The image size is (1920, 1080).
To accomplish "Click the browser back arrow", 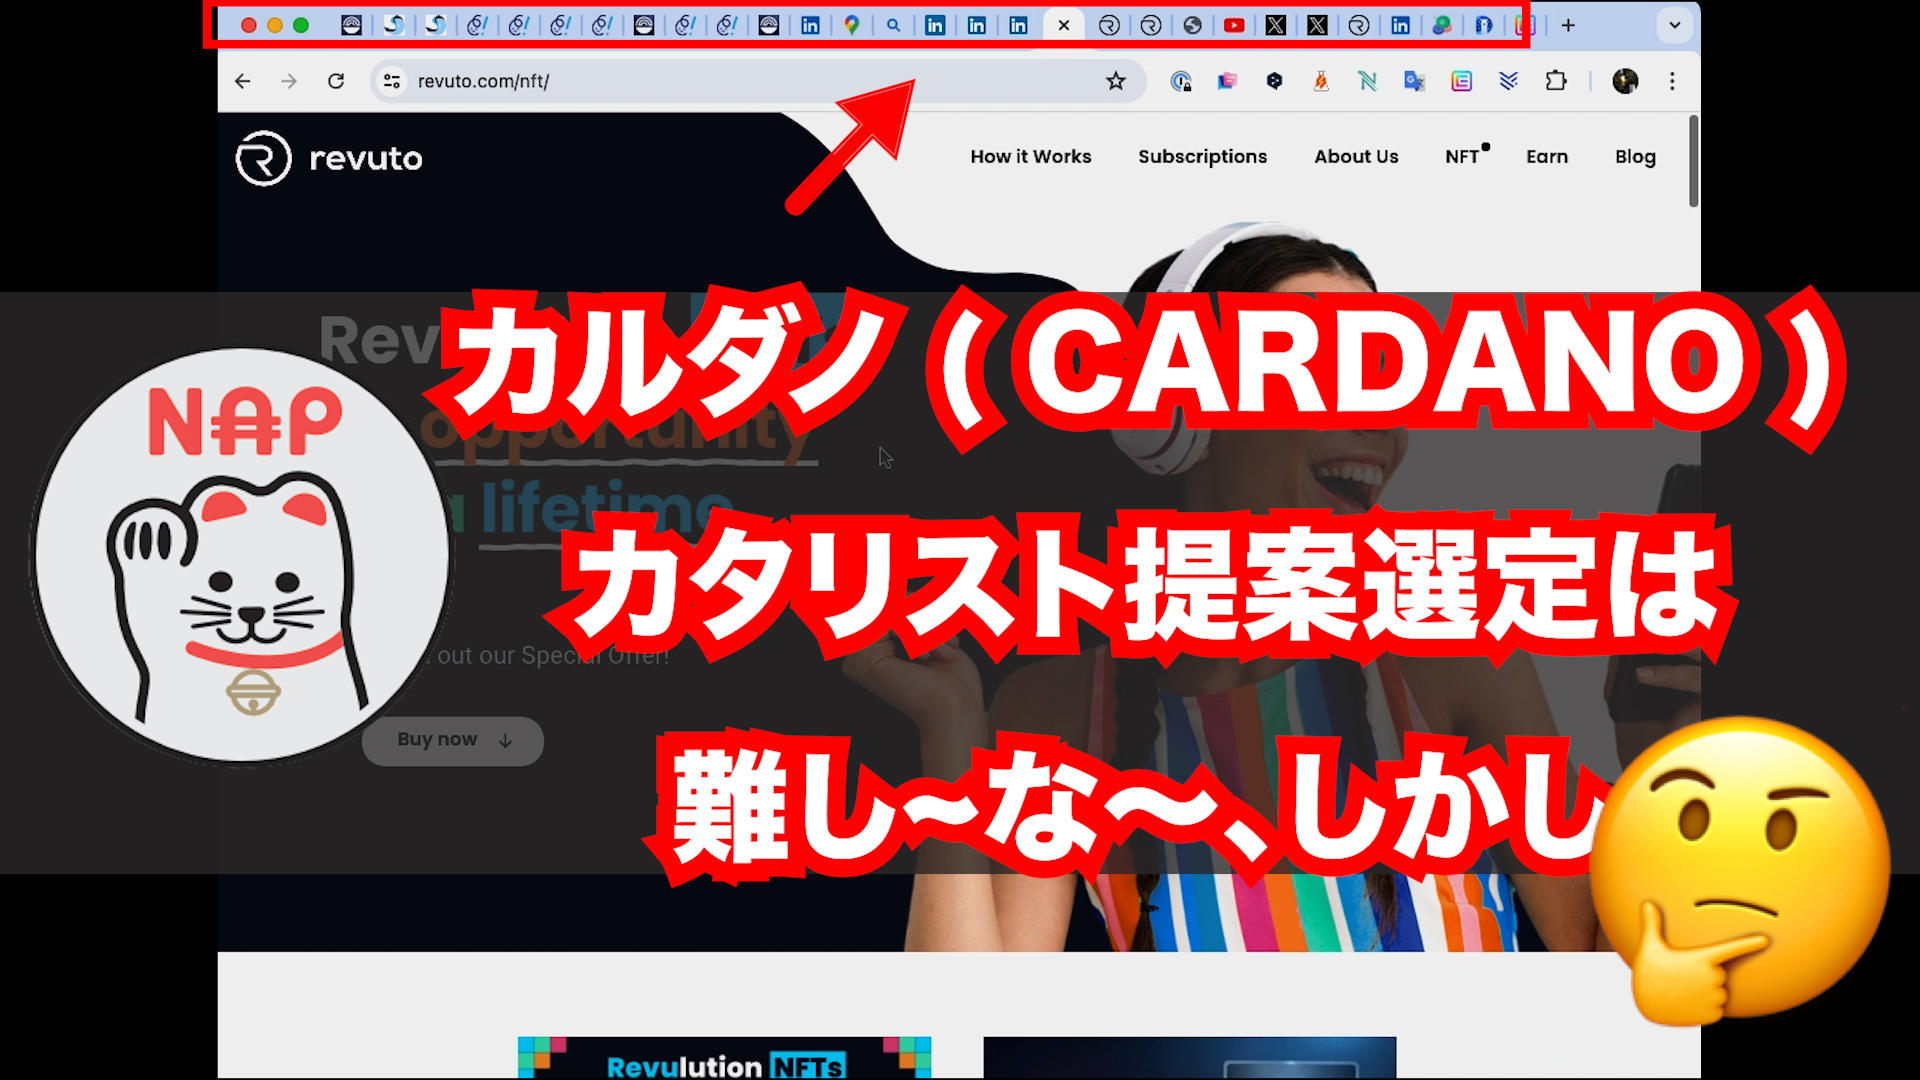I will point(243,81).
